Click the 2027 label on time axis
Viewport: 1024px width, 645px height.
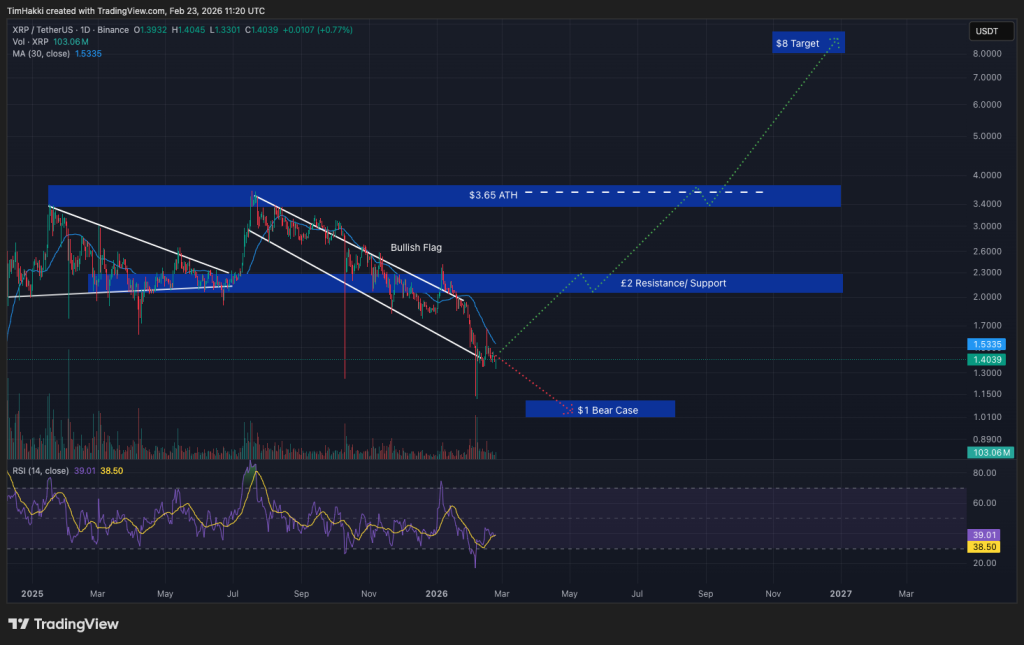point(840,593)
